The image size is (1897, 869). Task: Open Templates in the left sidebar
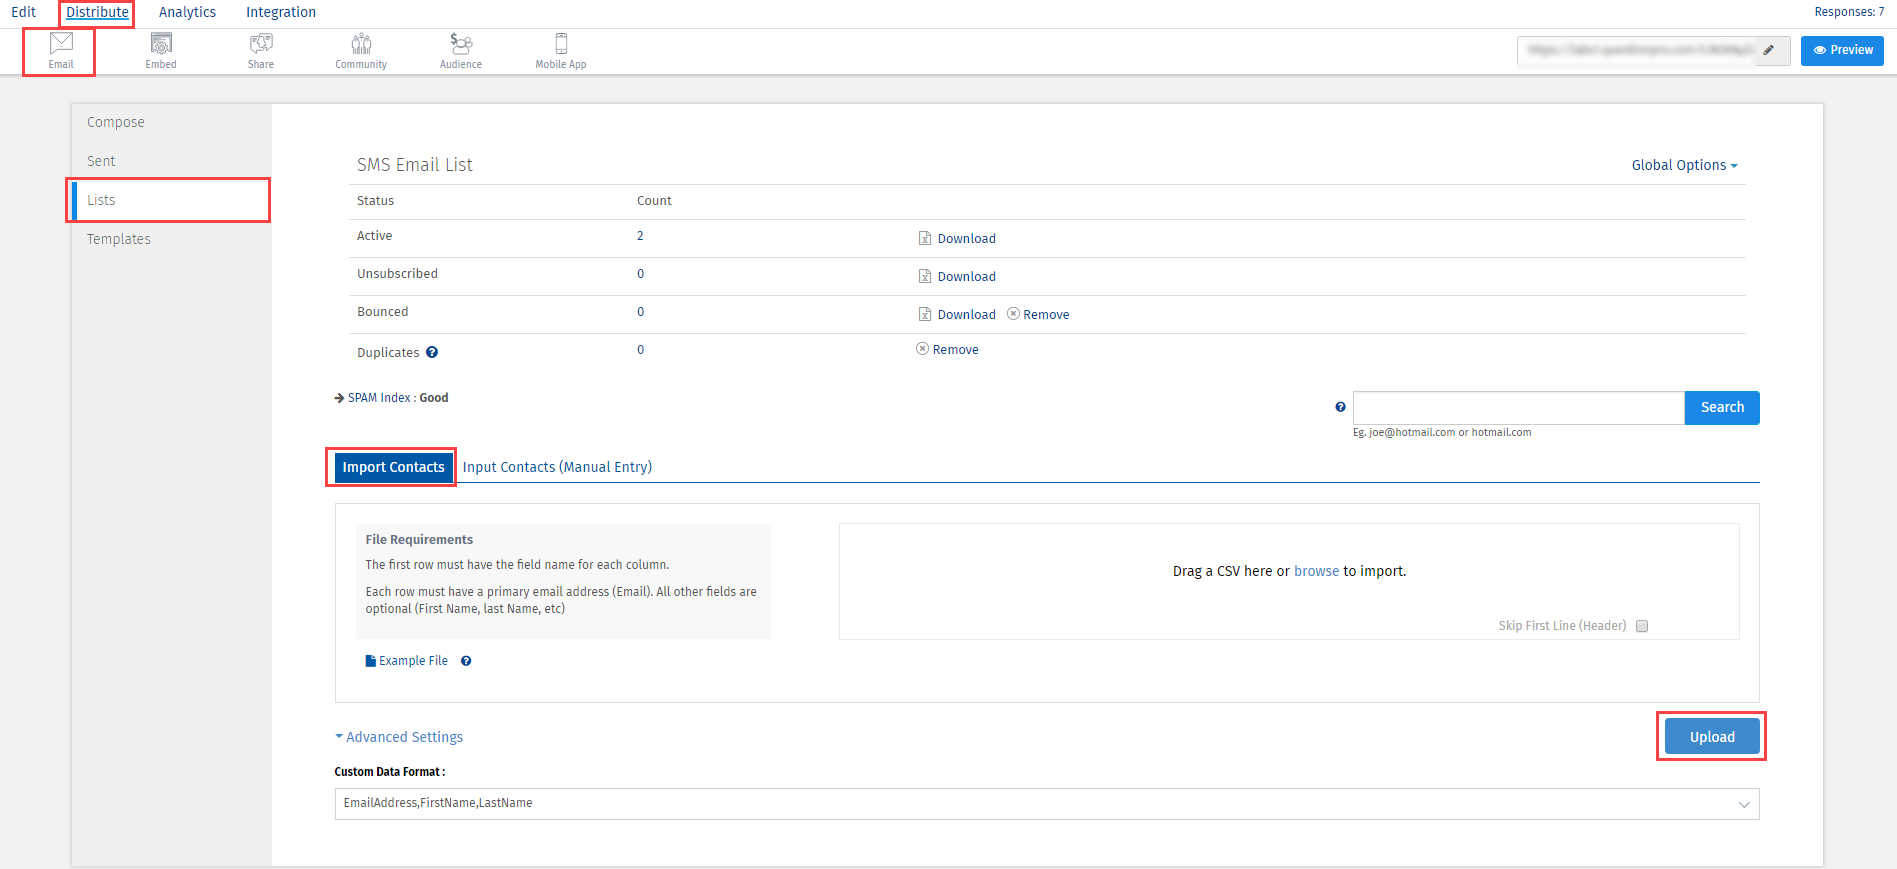click(x=119, y=239)
